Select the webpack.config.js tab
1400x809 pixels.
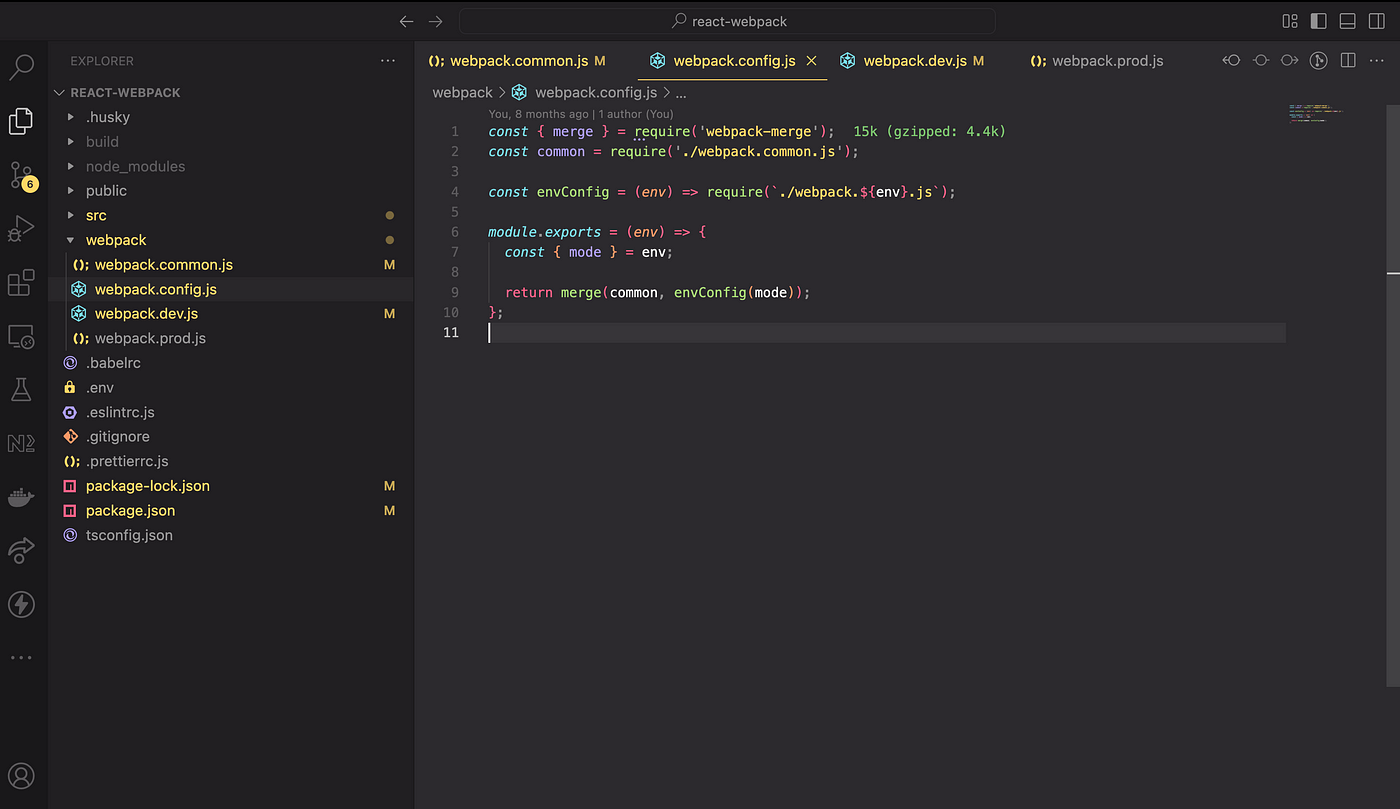(x=734, y=61)
